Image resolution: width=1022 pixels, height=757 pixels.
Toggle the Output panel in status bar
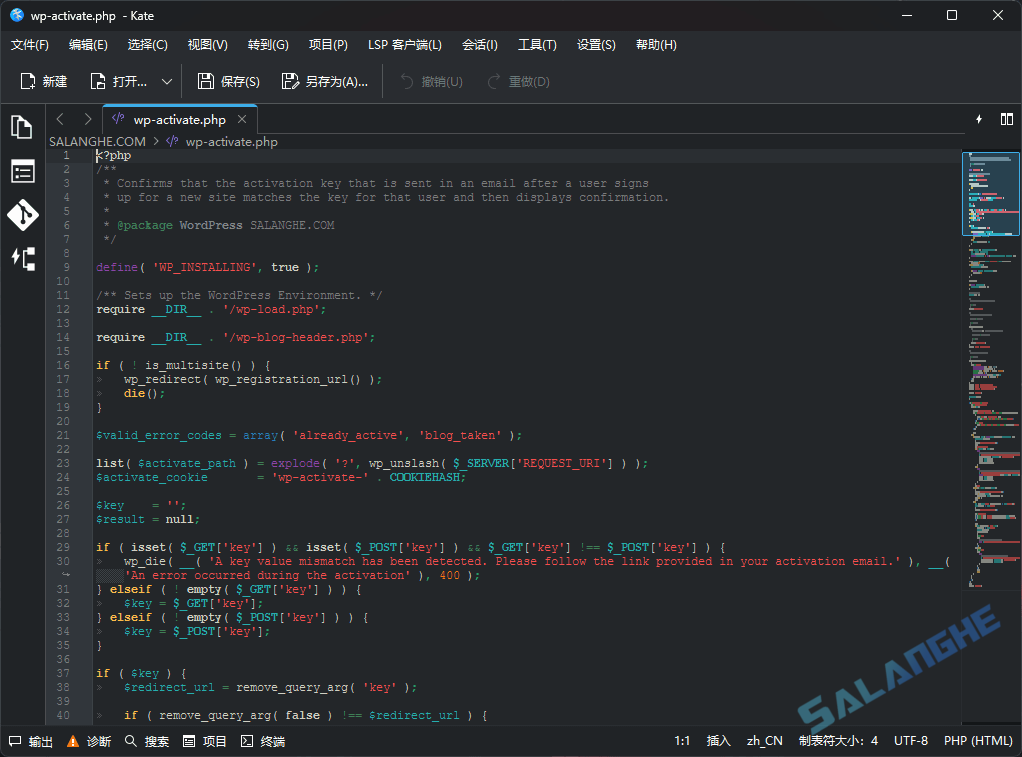click(x=31, y=741)
